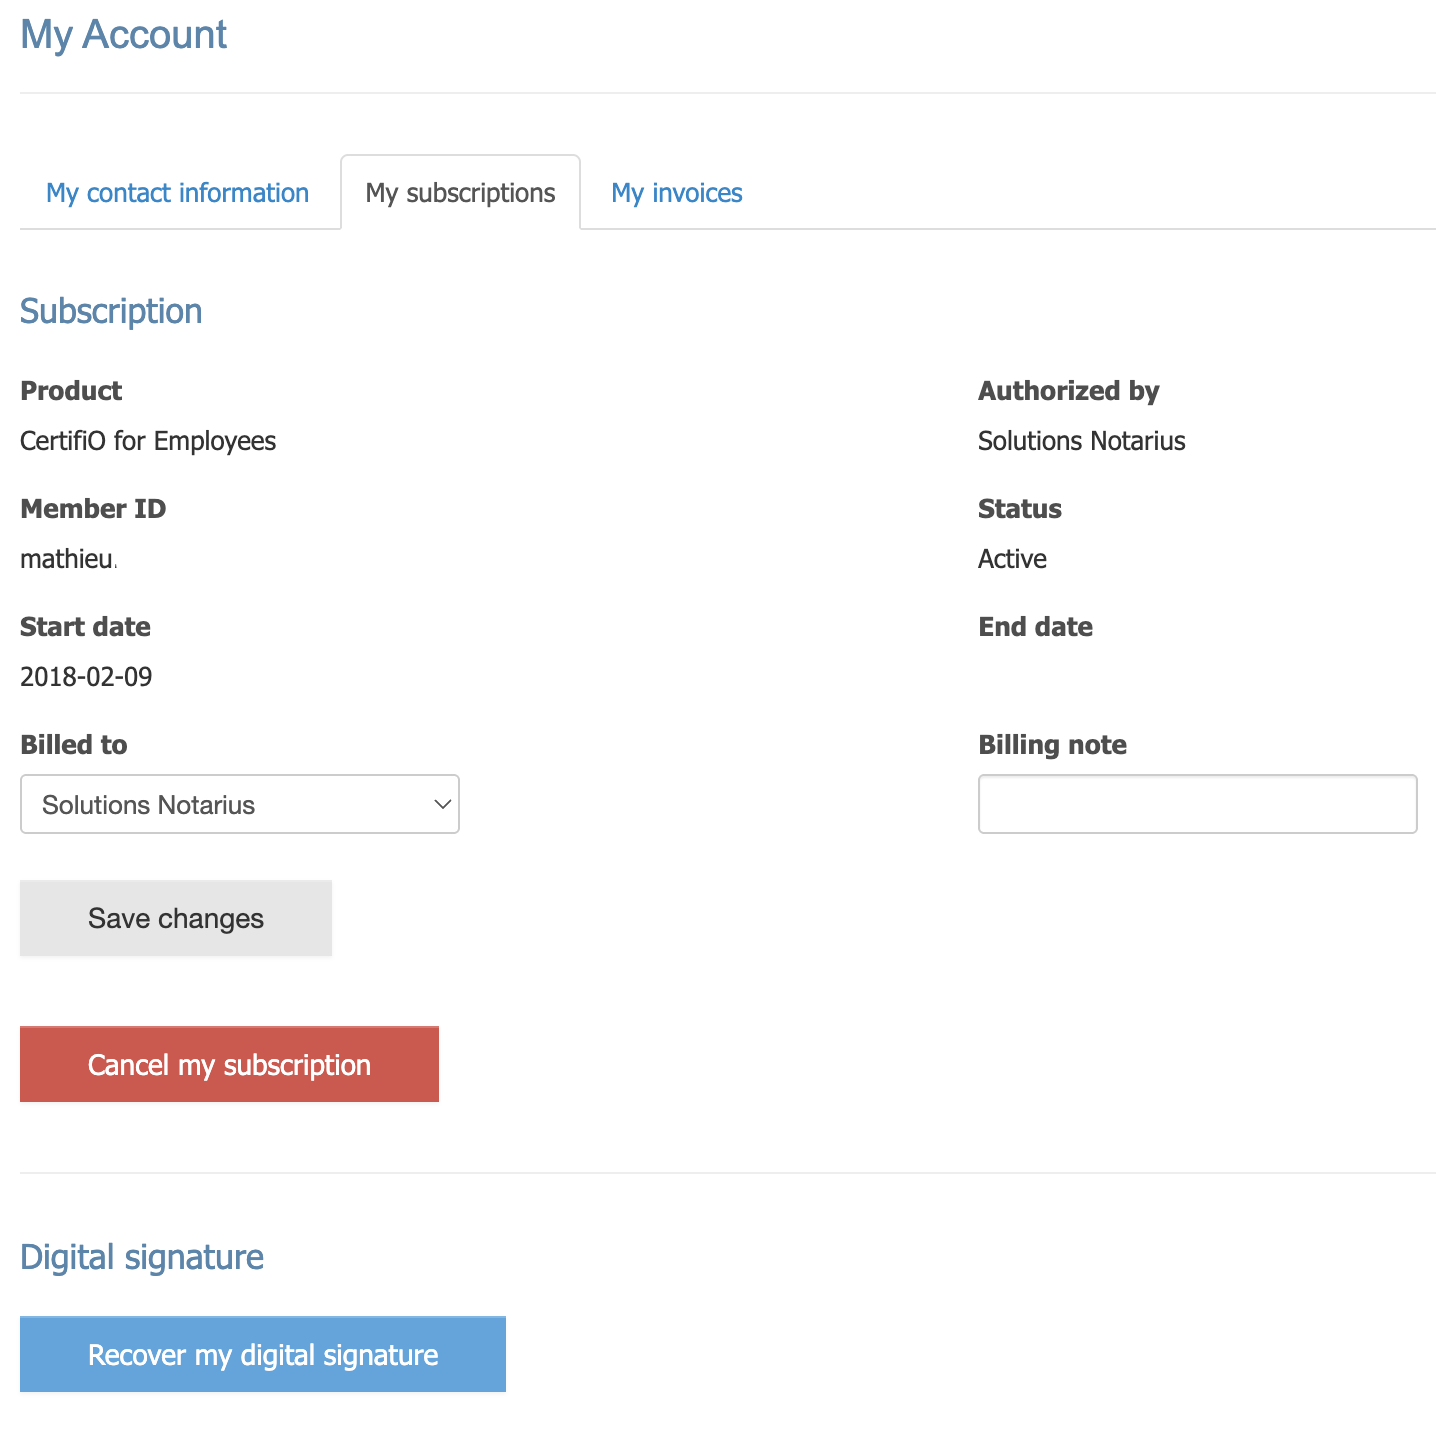Click the chevron arrow in Solutions Notarius dropdown
This screenshot has height=1436, width=1436.
point(441,805)
